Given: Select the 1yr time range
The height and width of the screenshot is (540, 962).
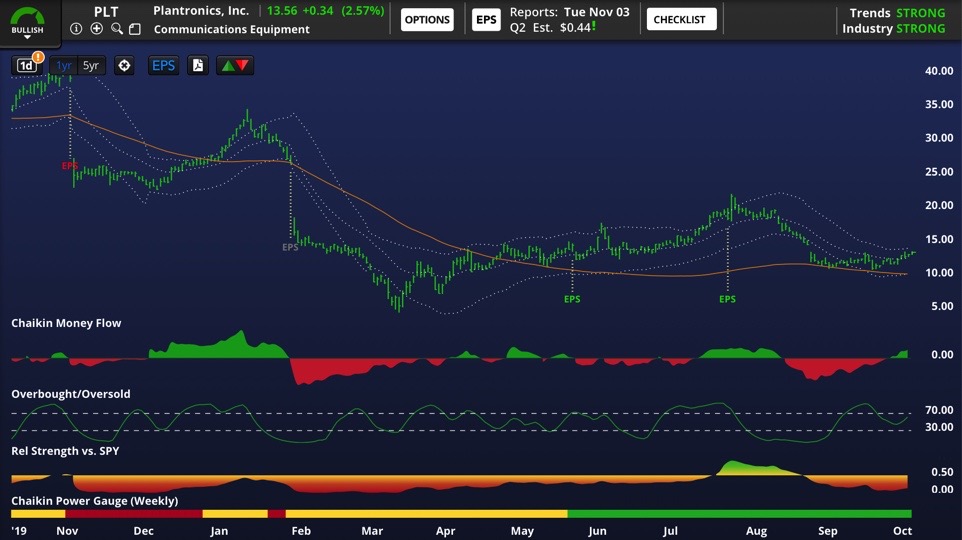Looking at the screenshot, I should pyautogui.click(x=64, y=66).
